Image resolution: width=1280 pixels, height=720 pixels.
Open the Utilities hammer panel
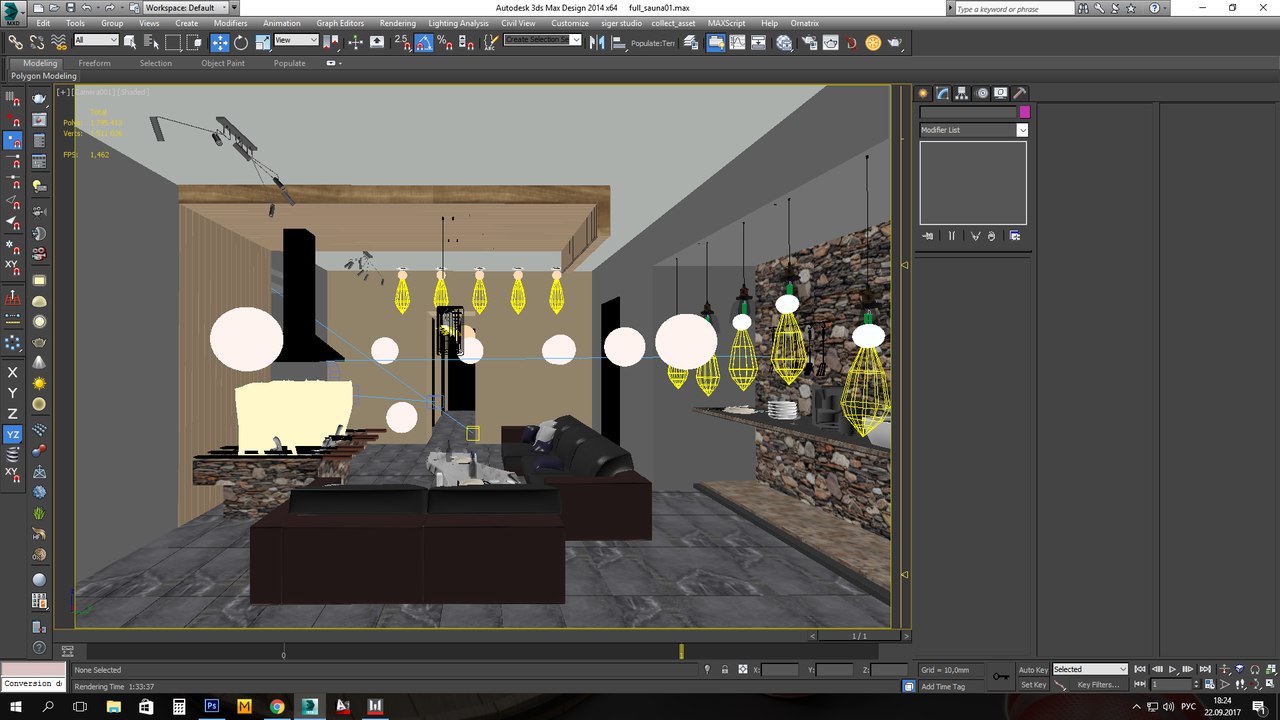(x=1020, y=93)
